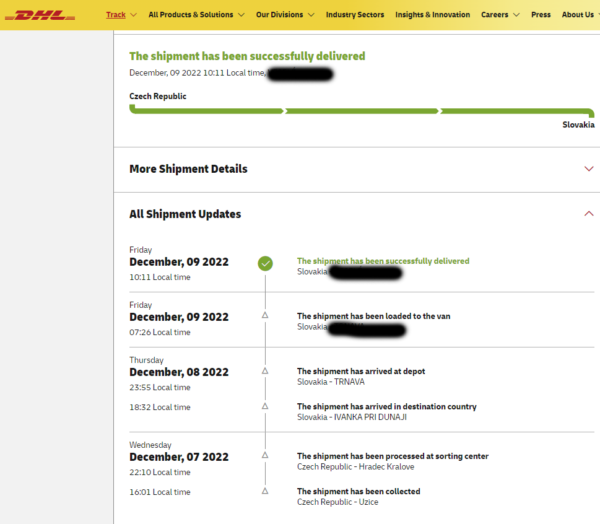Expand More Shipment Details chevron
This screenshot has height=524, width=600.
pos(588,169)
